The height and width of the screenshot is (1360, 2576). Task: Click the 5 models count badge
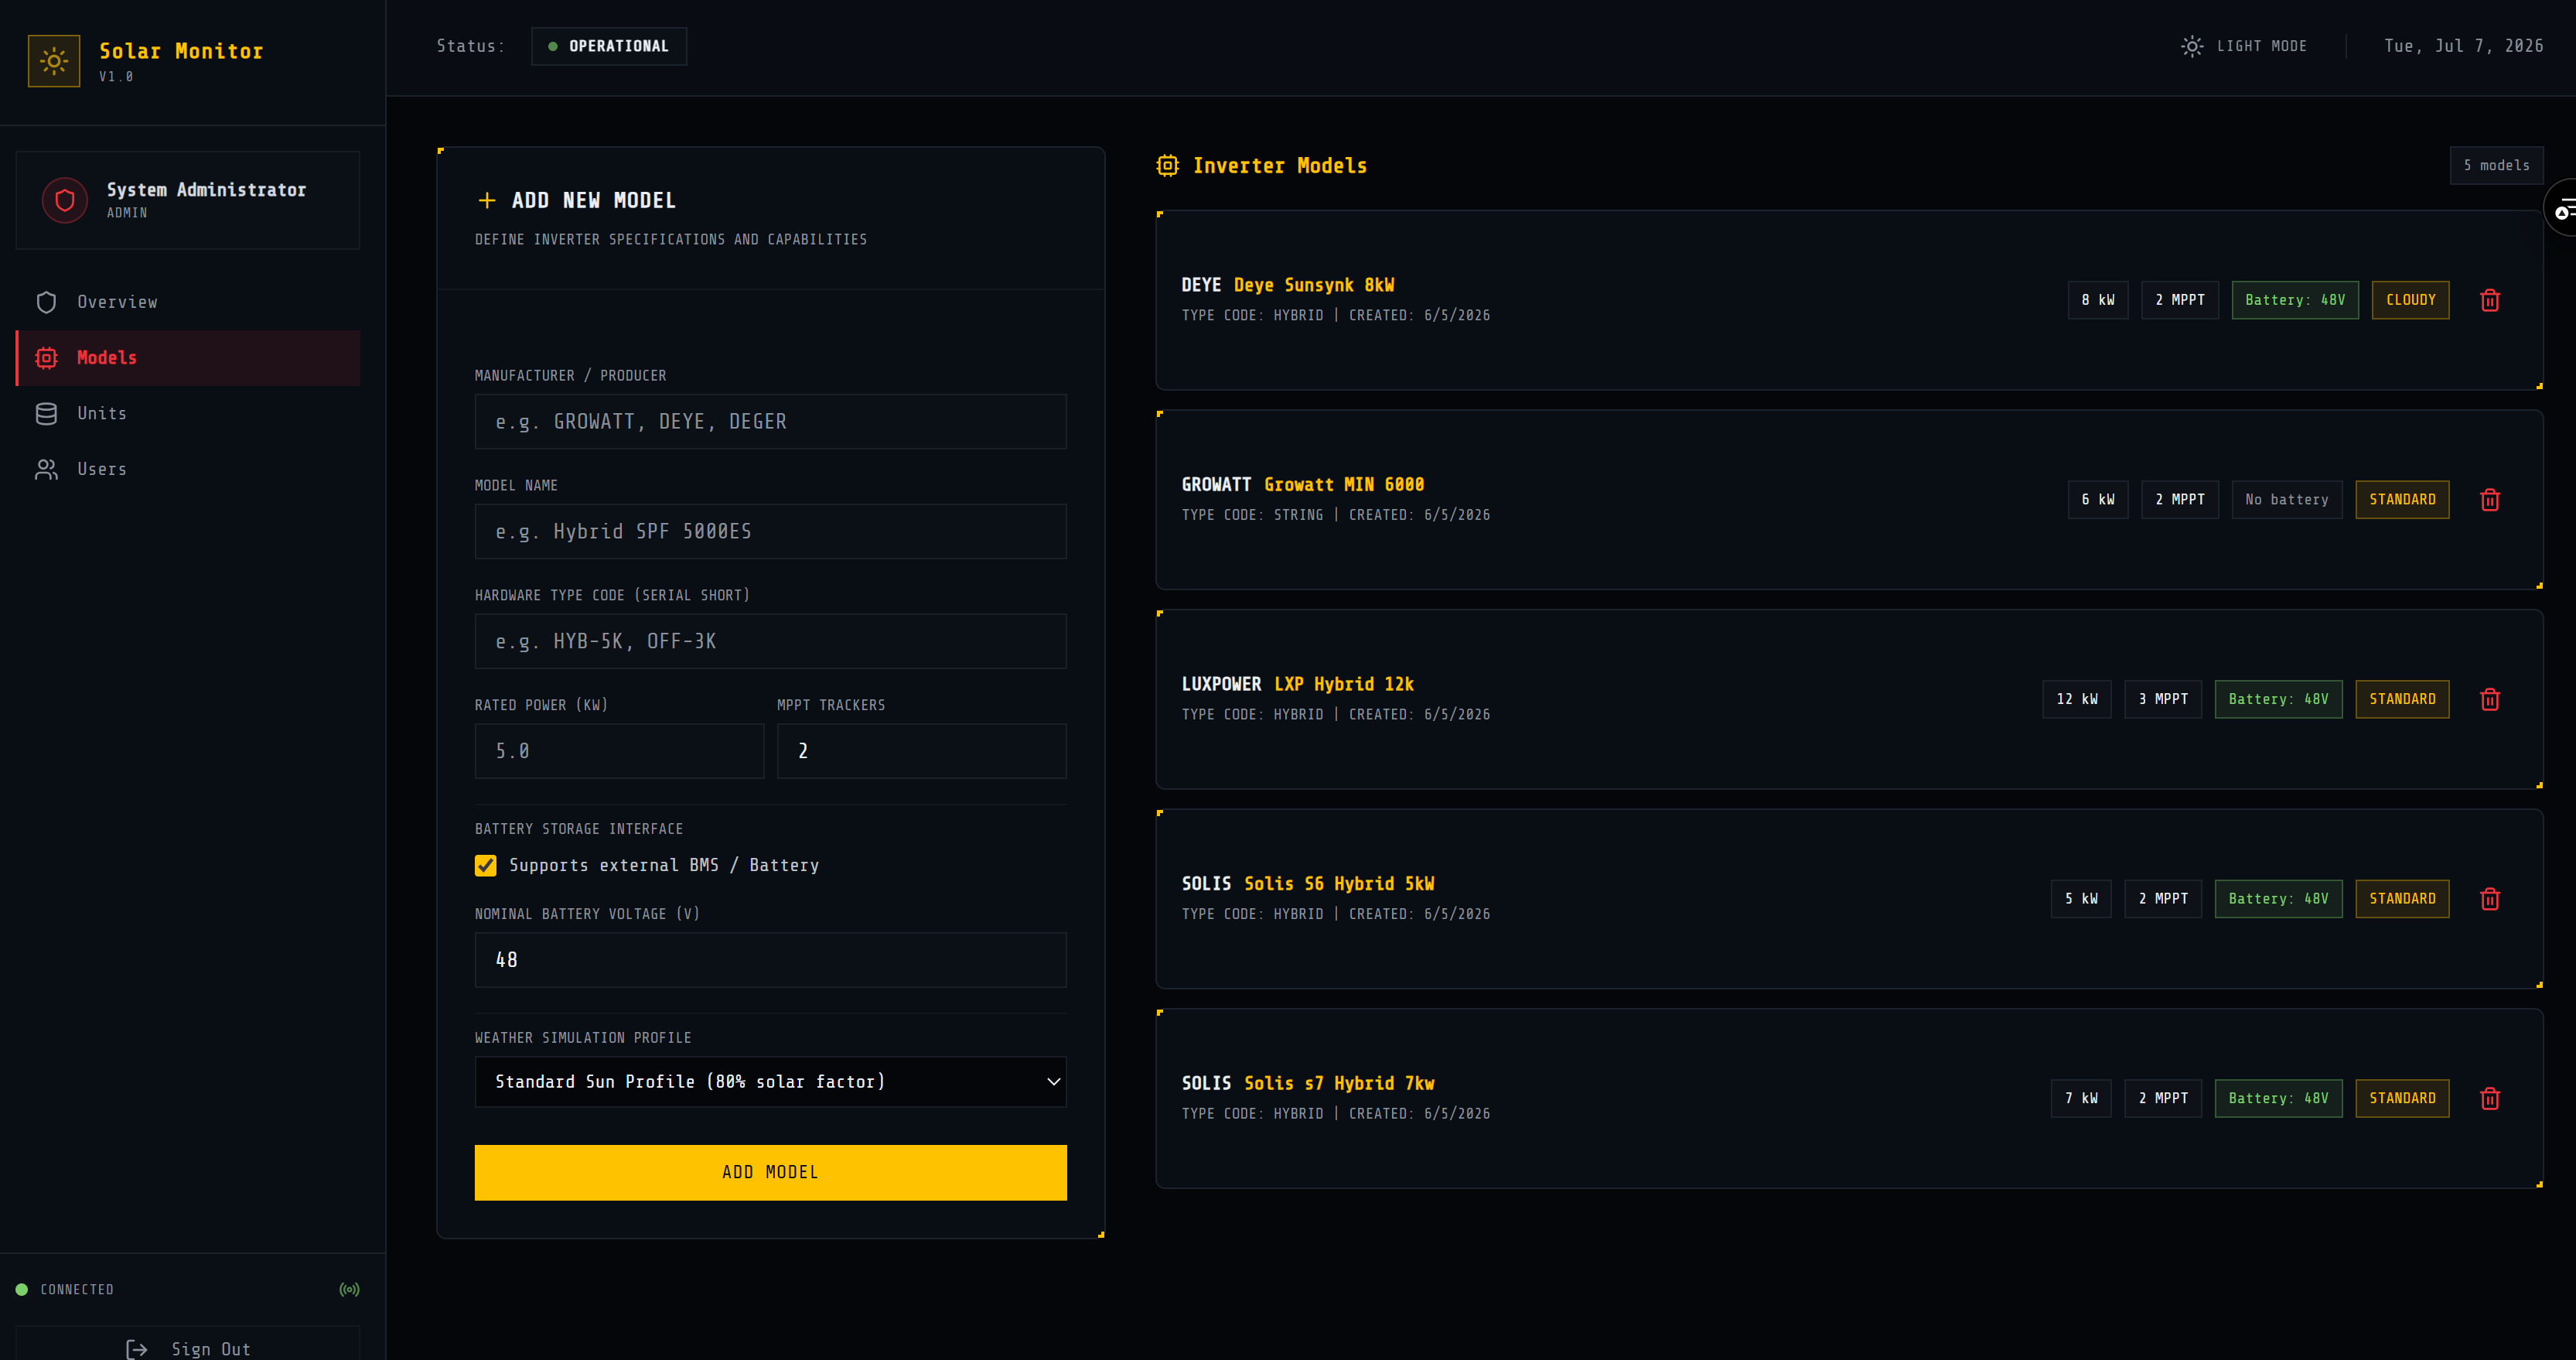tap(2496, 165)
